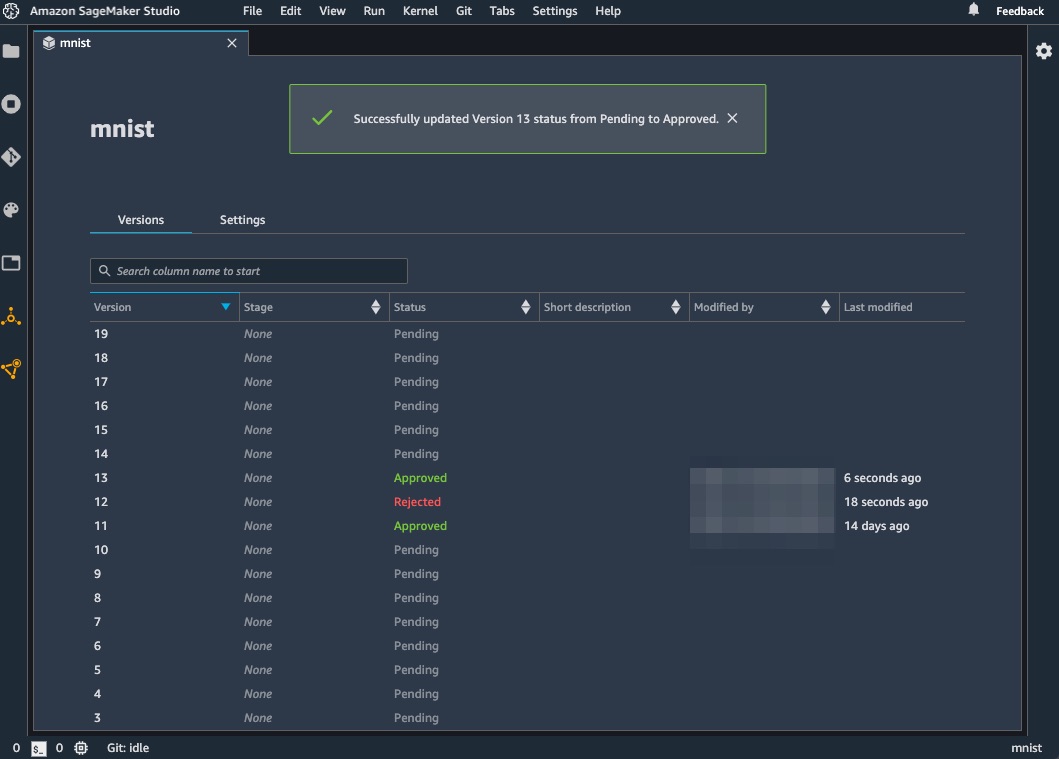Sort by Short description column arrows
This screenshot has width=1059, height=759.
675,307
